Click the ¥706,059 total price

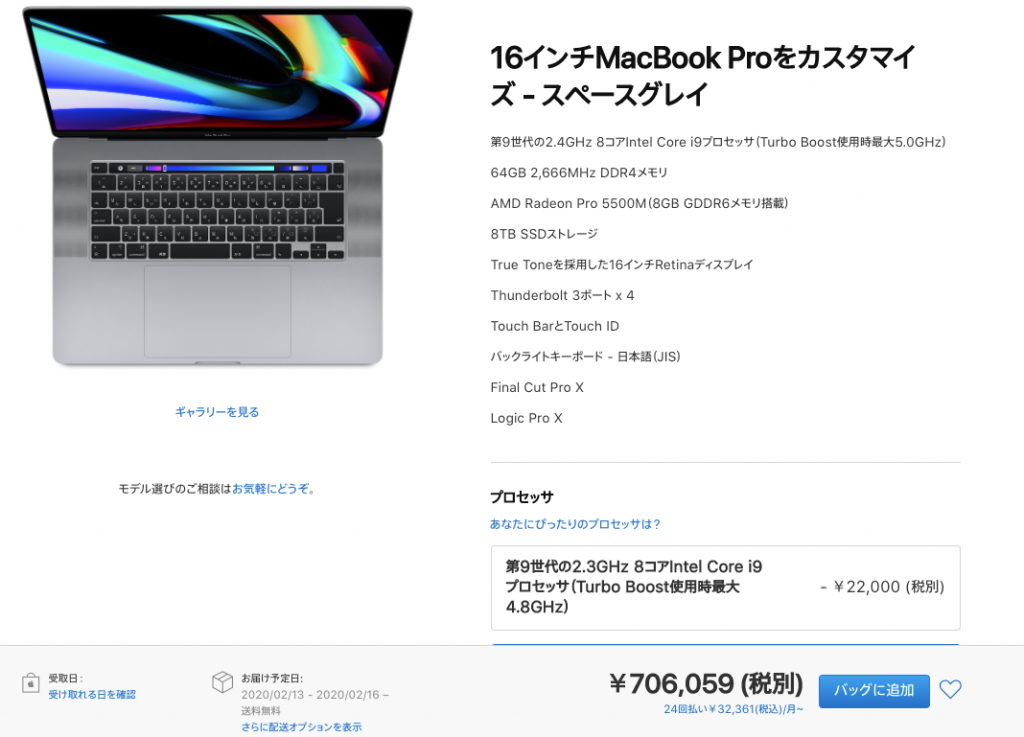706,683
